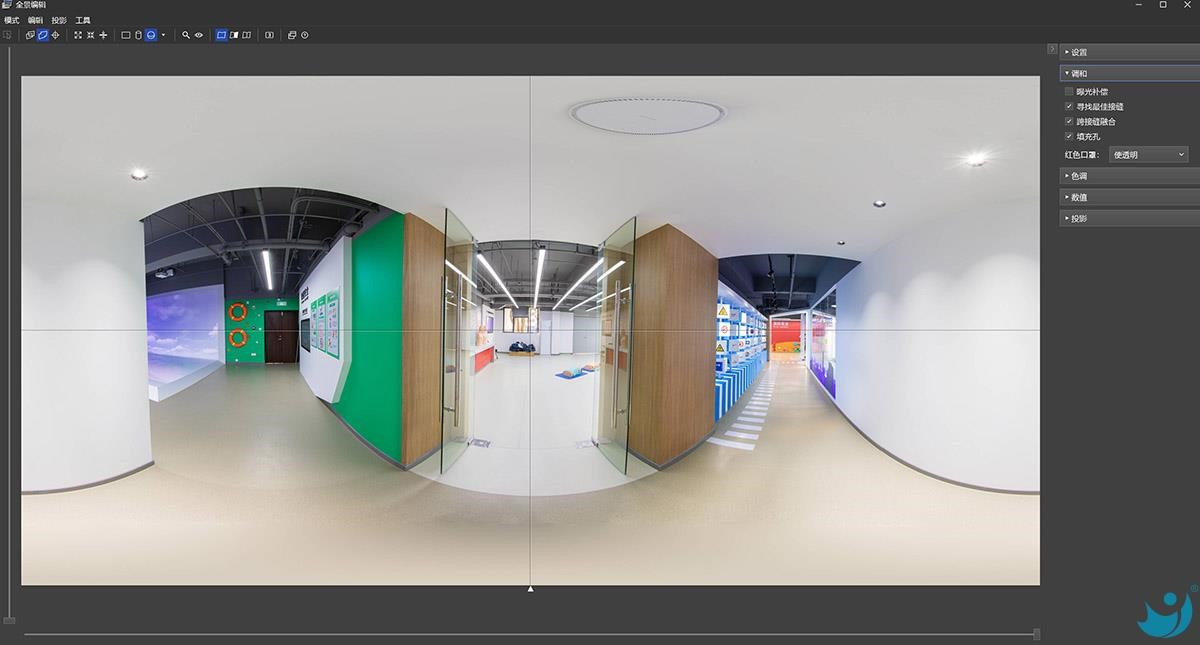The image size is (1200, 645).
Task: Click the eye preview icon in toolbar
Action: coord(199,35)
